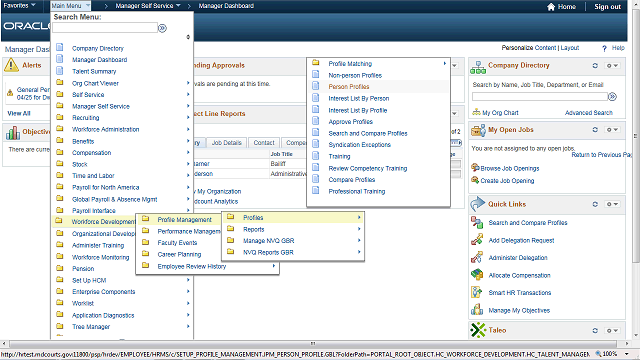
Task: Open the Quick Links settings gear dropdown
Action: pyautogui.click(x=612, y=204)
